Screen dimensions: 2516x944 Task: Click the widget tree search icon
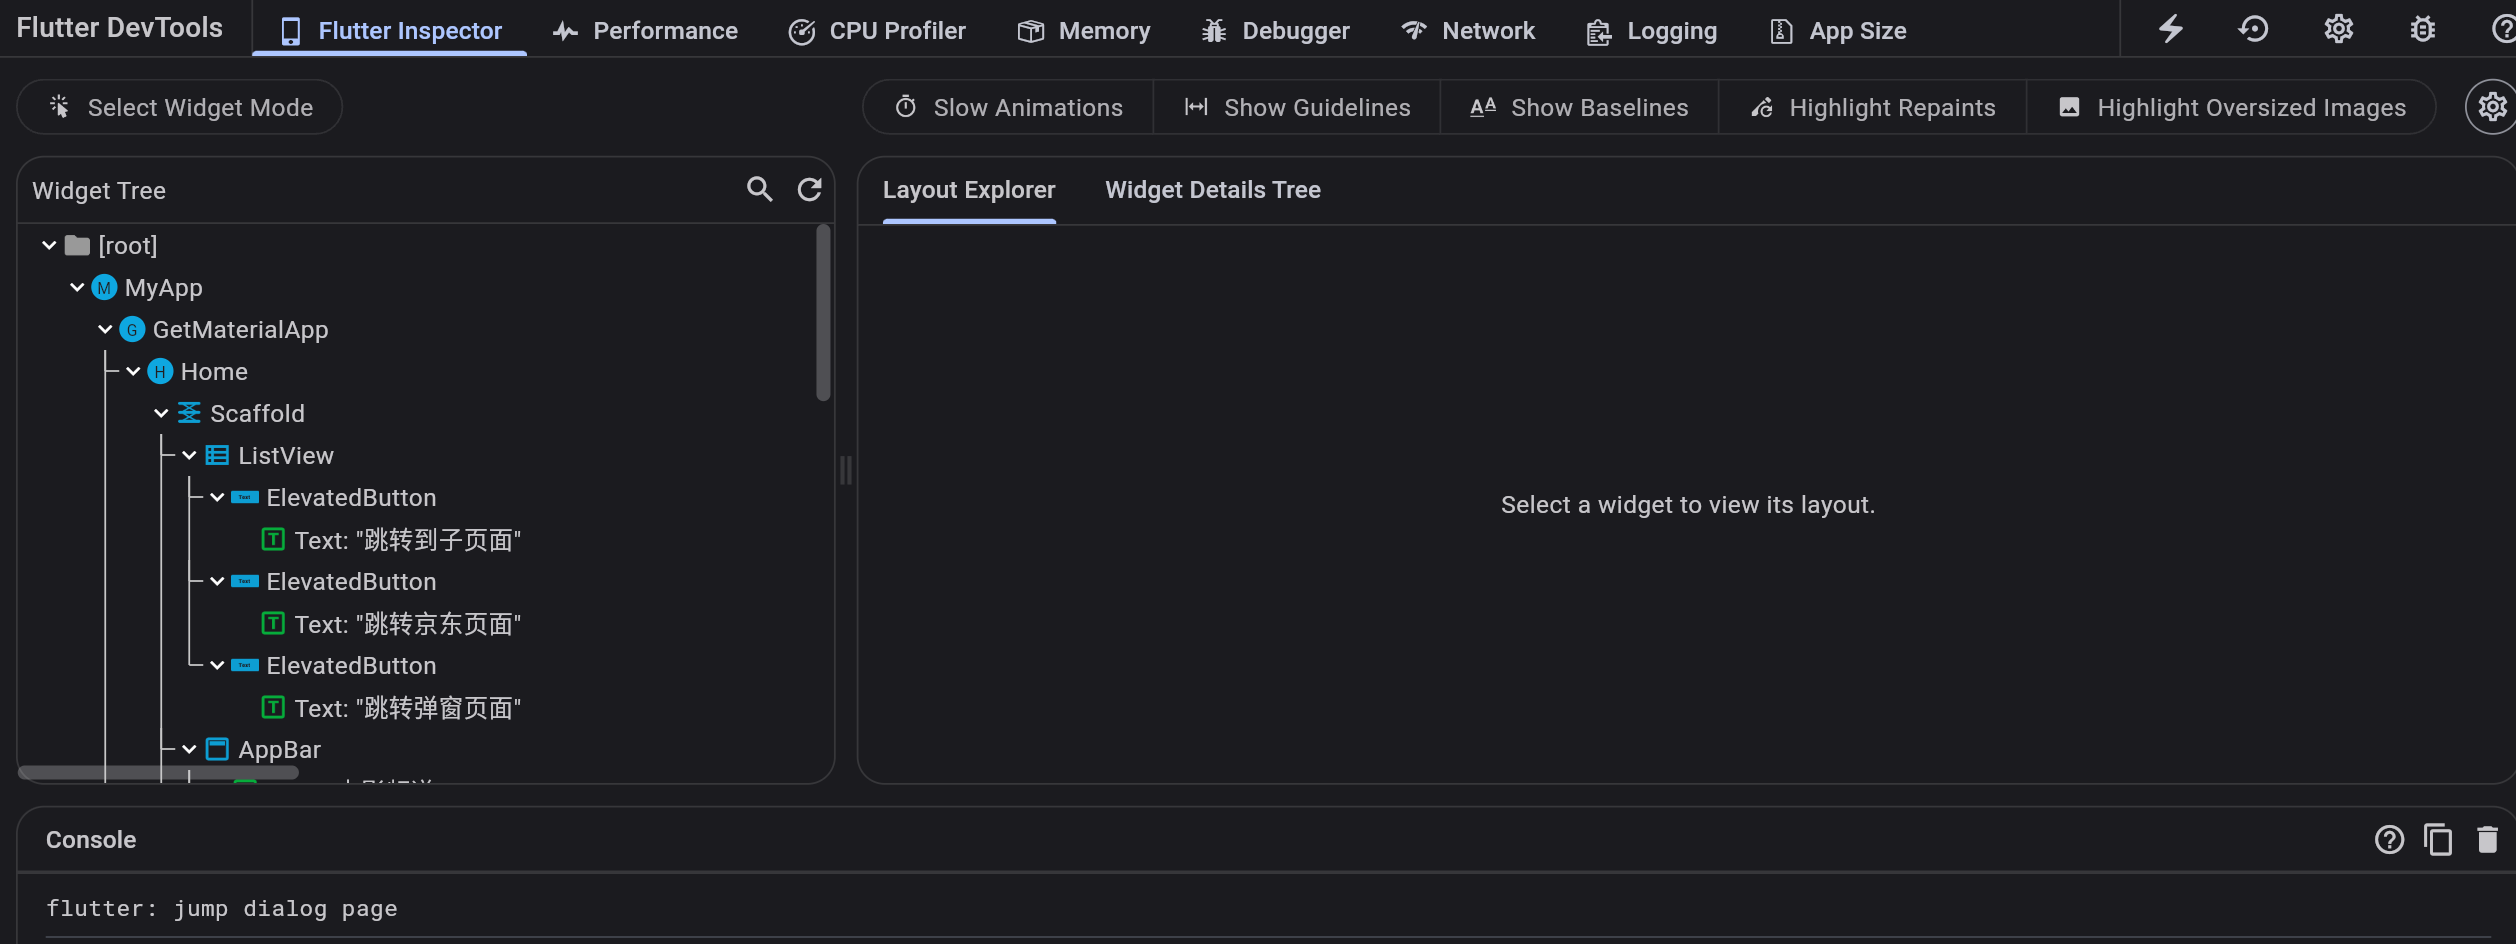[760, 189]
